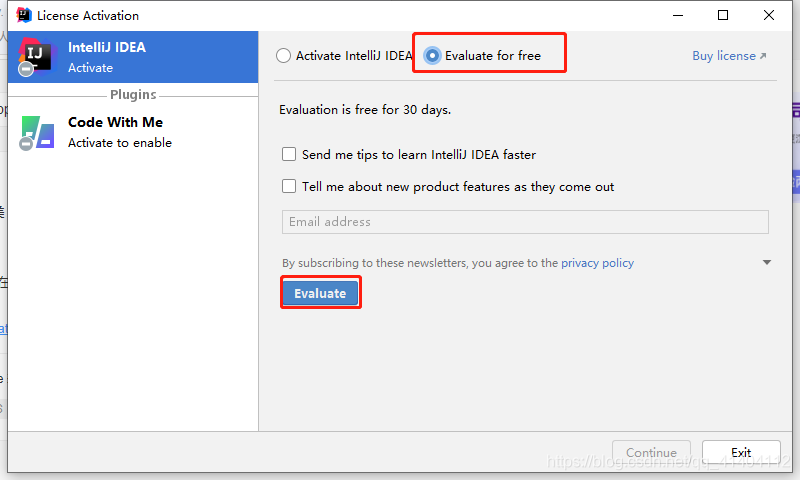Focus the Email address input field
The height and width of the screenshot is (480, 800).
pyautogui.click(x=525, y=222)
